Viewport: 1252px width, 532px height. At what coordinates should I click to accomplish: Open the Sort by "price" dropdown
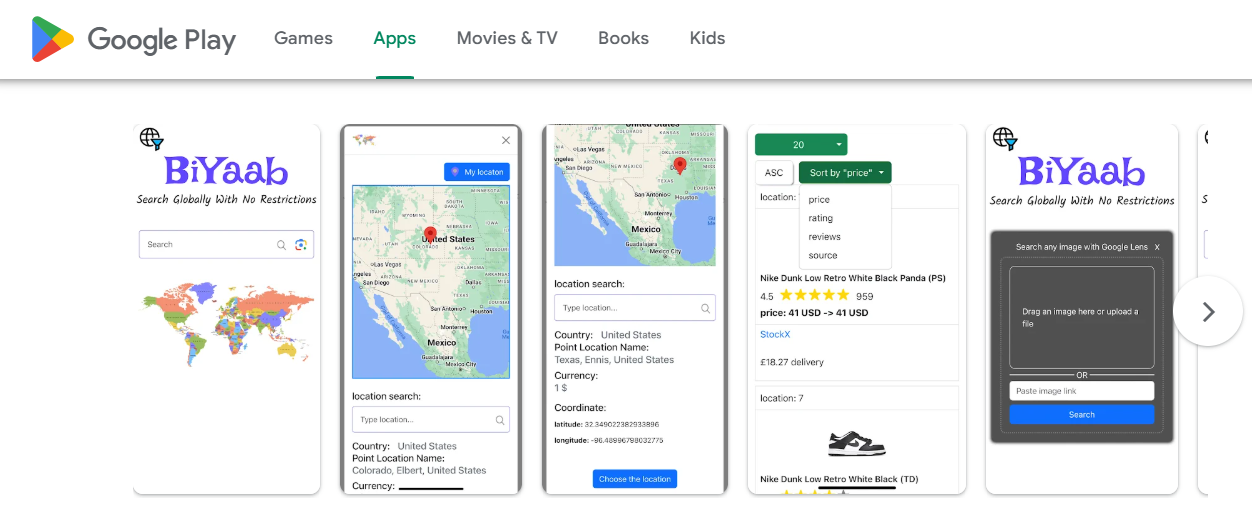[845, 172]
